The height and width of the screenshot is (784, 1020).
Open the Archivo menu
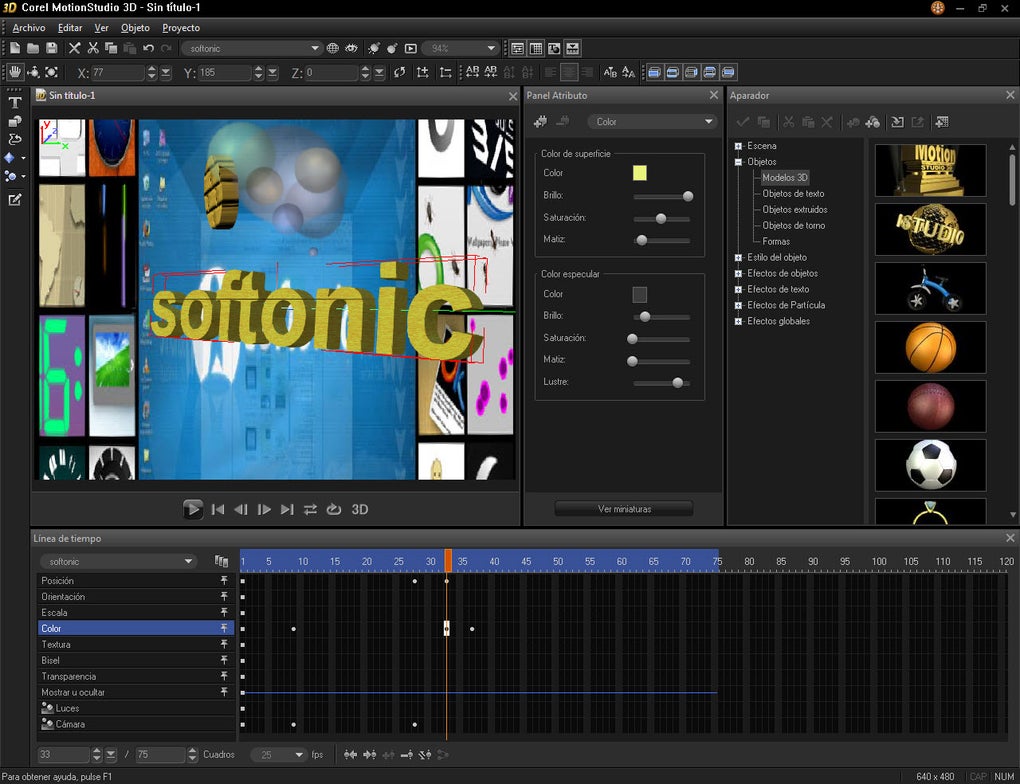pyautogui.click(x=28, y=28)
